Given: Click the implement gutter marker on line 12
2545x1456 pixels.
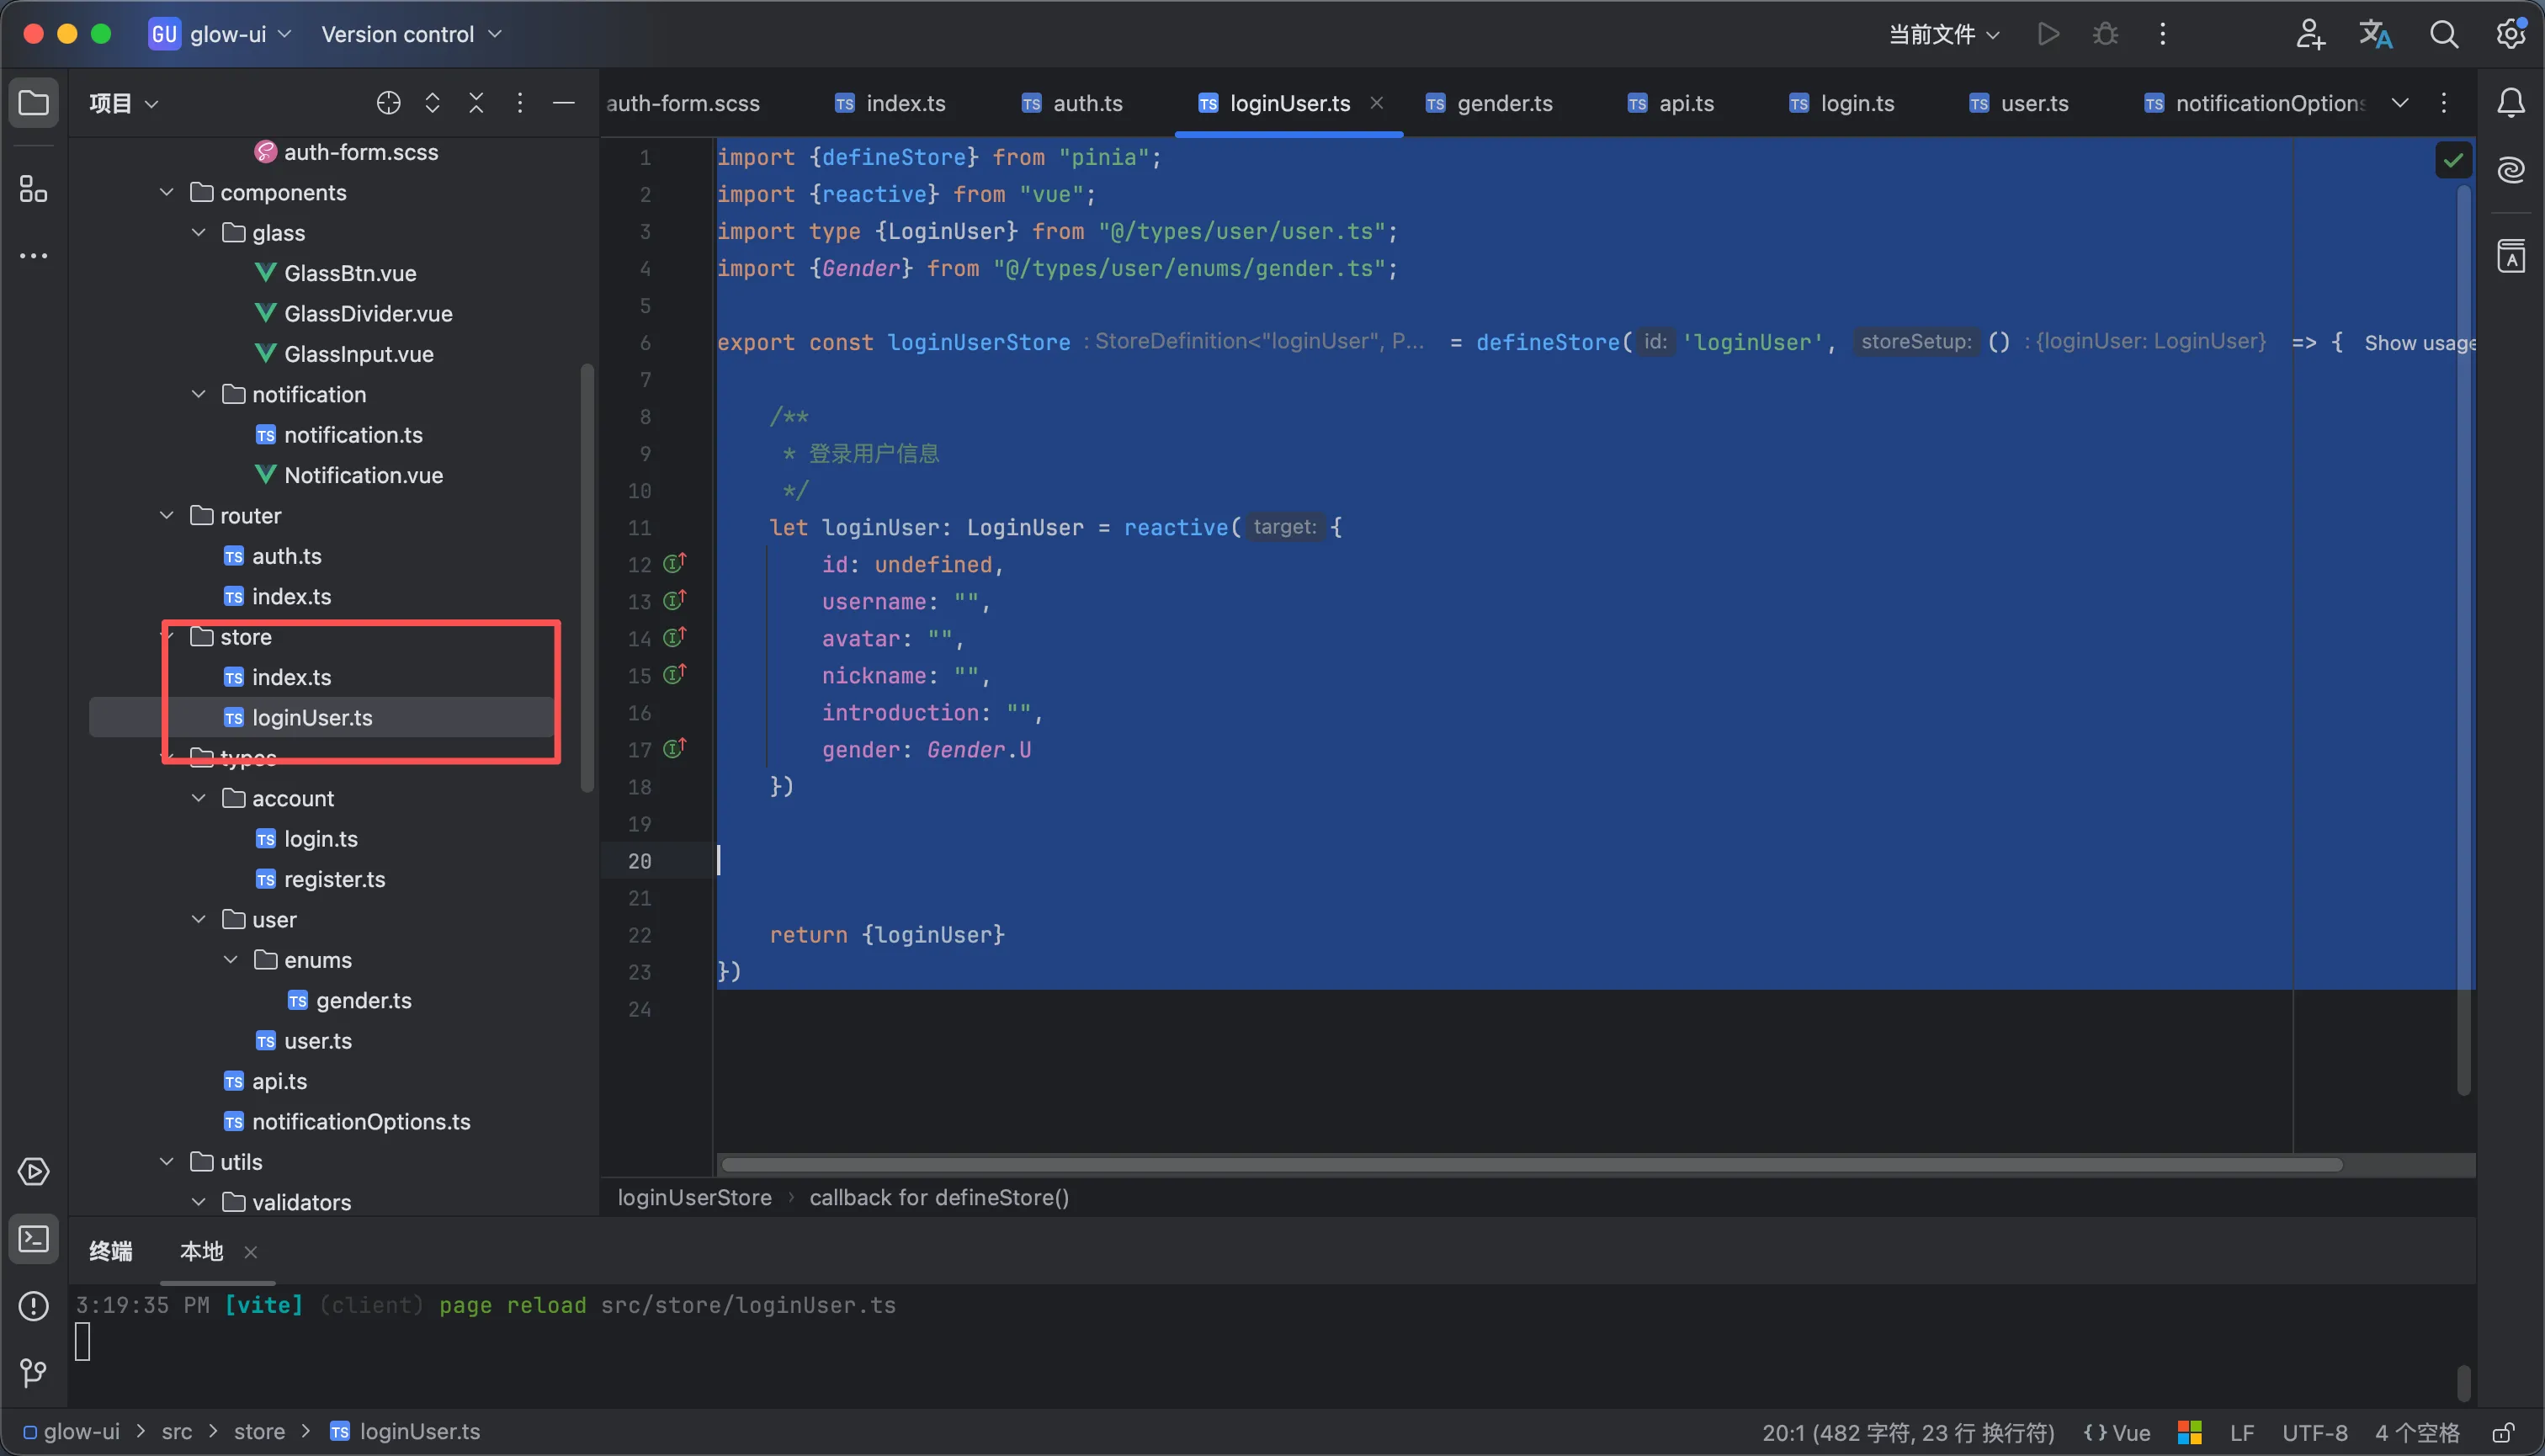Looking at the screenshot, I should click(675, 564).
